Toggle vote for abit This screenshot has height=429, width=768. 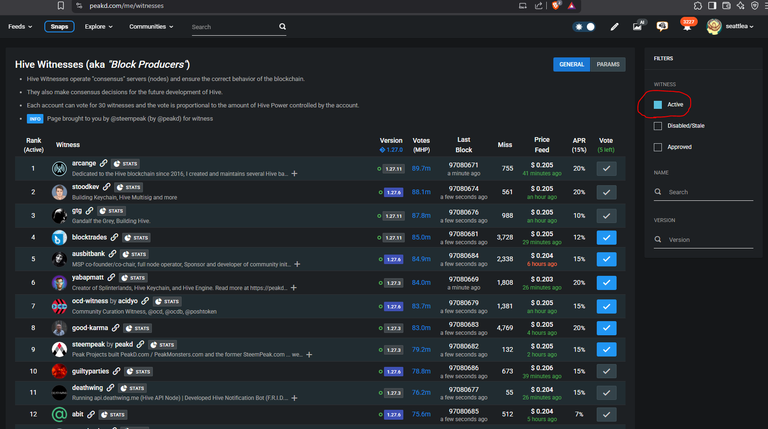(x=606, y=414)
